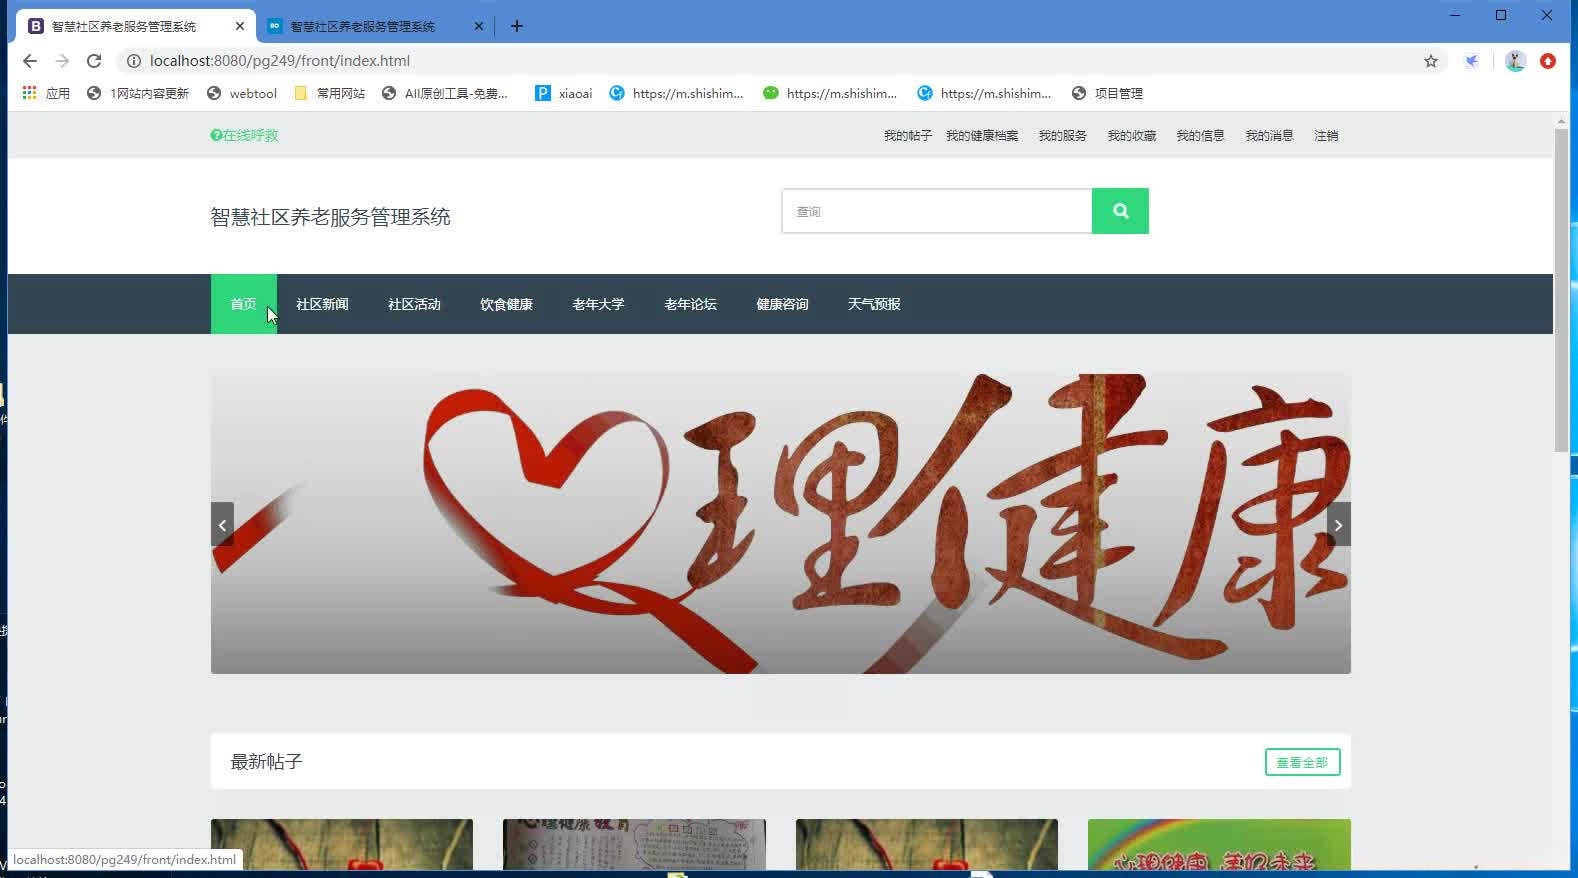Screen dimensions: 1578x878
Task: Open the webtool bookmark
Action: tap(242, 93)
